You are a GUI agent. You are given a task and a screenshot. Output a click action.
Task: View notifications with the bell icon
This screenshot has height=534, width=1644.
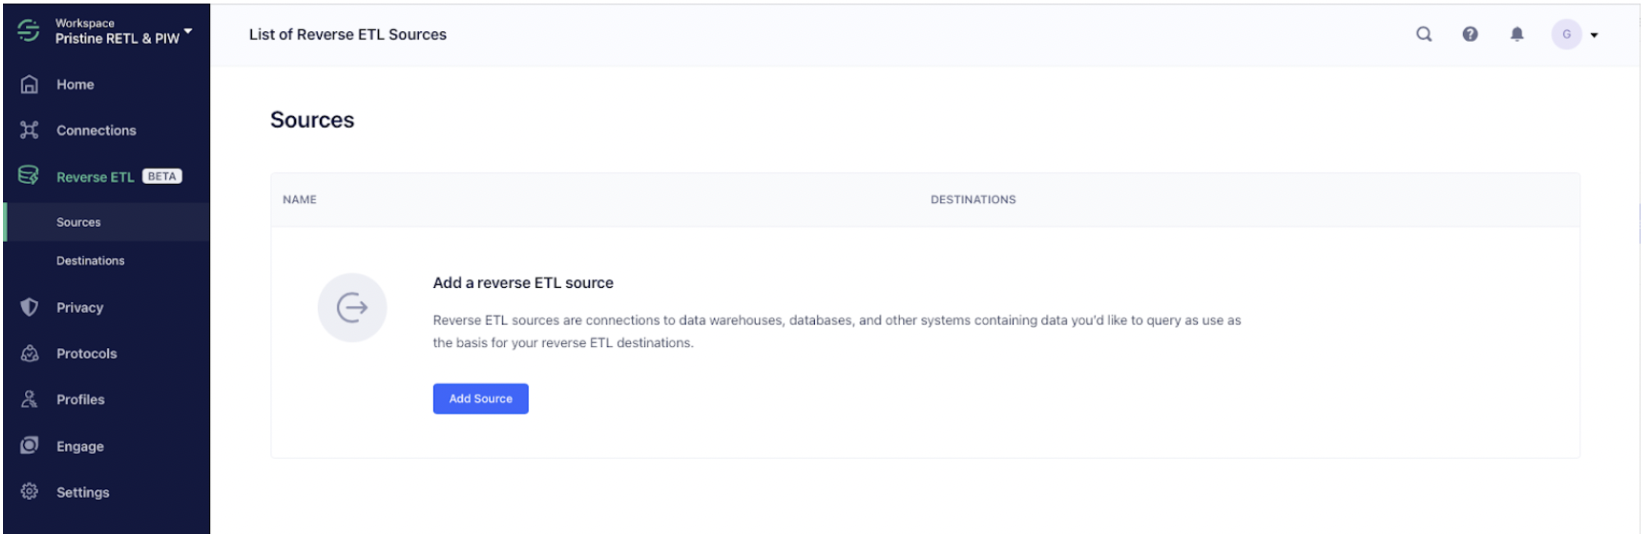[x=1517, y=34]
